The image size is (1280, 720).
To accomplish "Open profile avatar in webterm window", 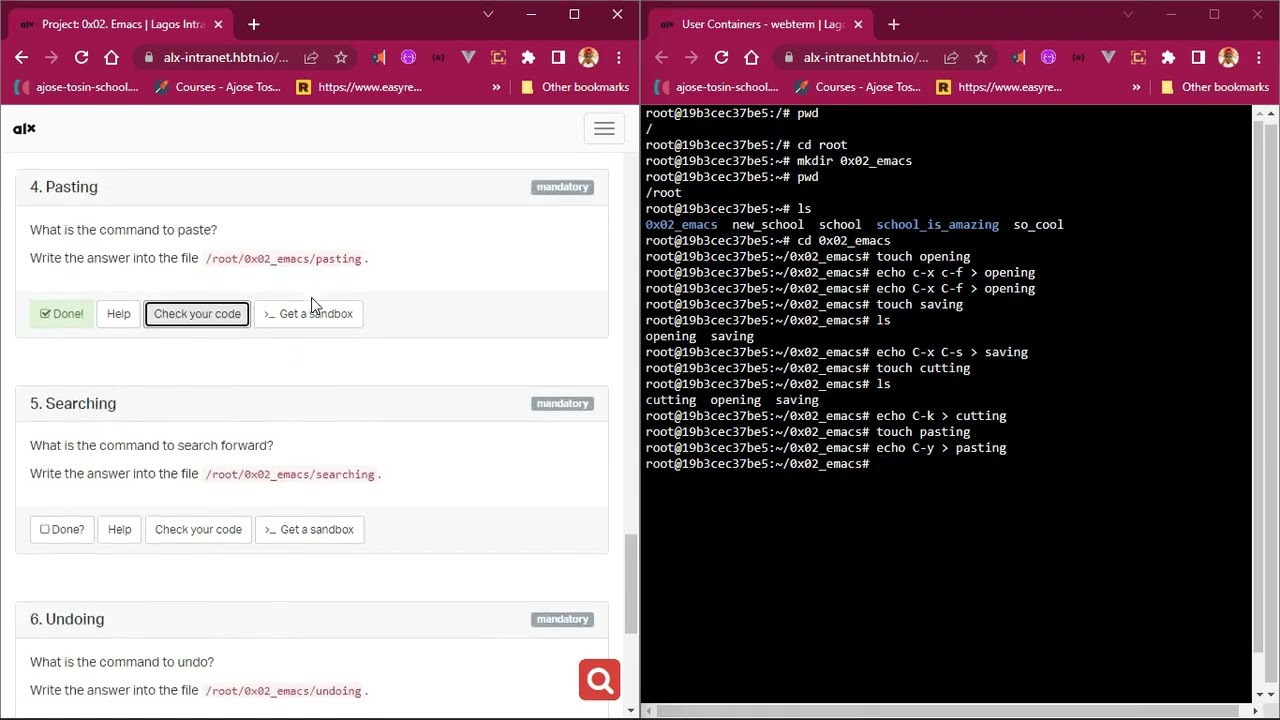I will [1228, 58].
